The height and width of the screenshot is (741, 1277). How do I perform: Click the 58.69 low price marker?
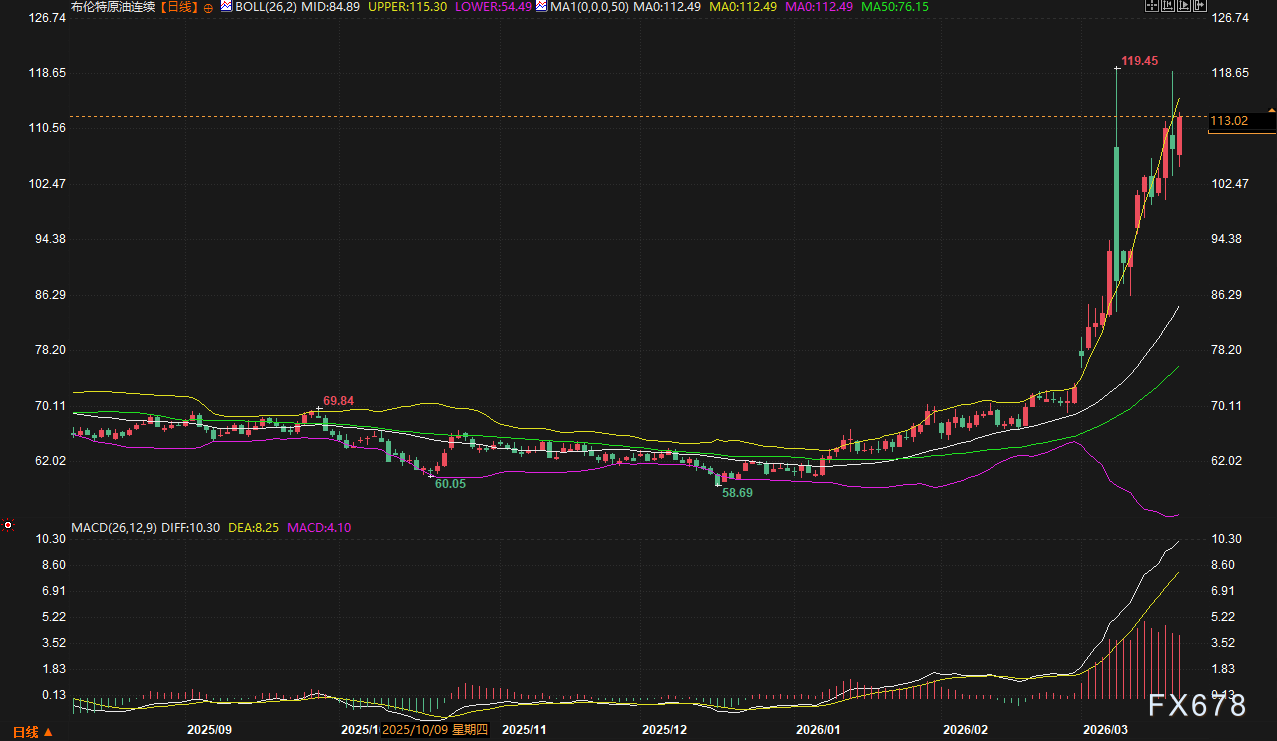click(x=737, y=493)
